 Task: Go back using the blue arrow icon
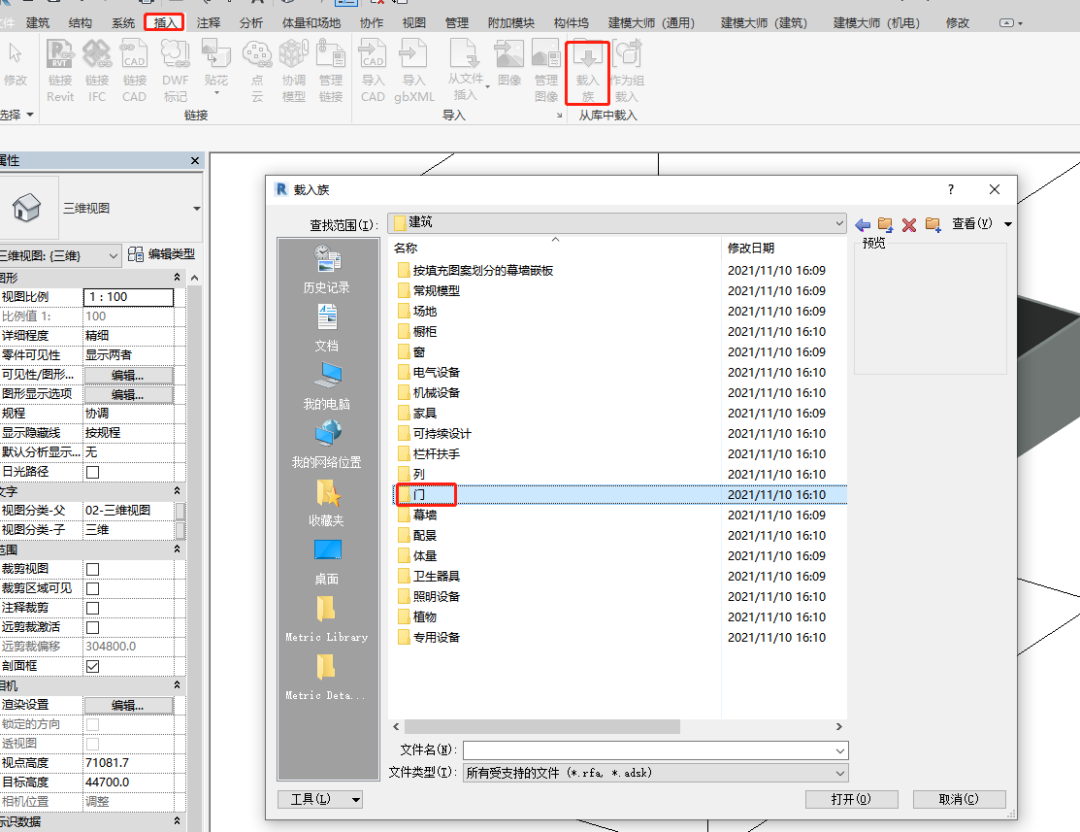pyautogui.click(x=862, y=225)
